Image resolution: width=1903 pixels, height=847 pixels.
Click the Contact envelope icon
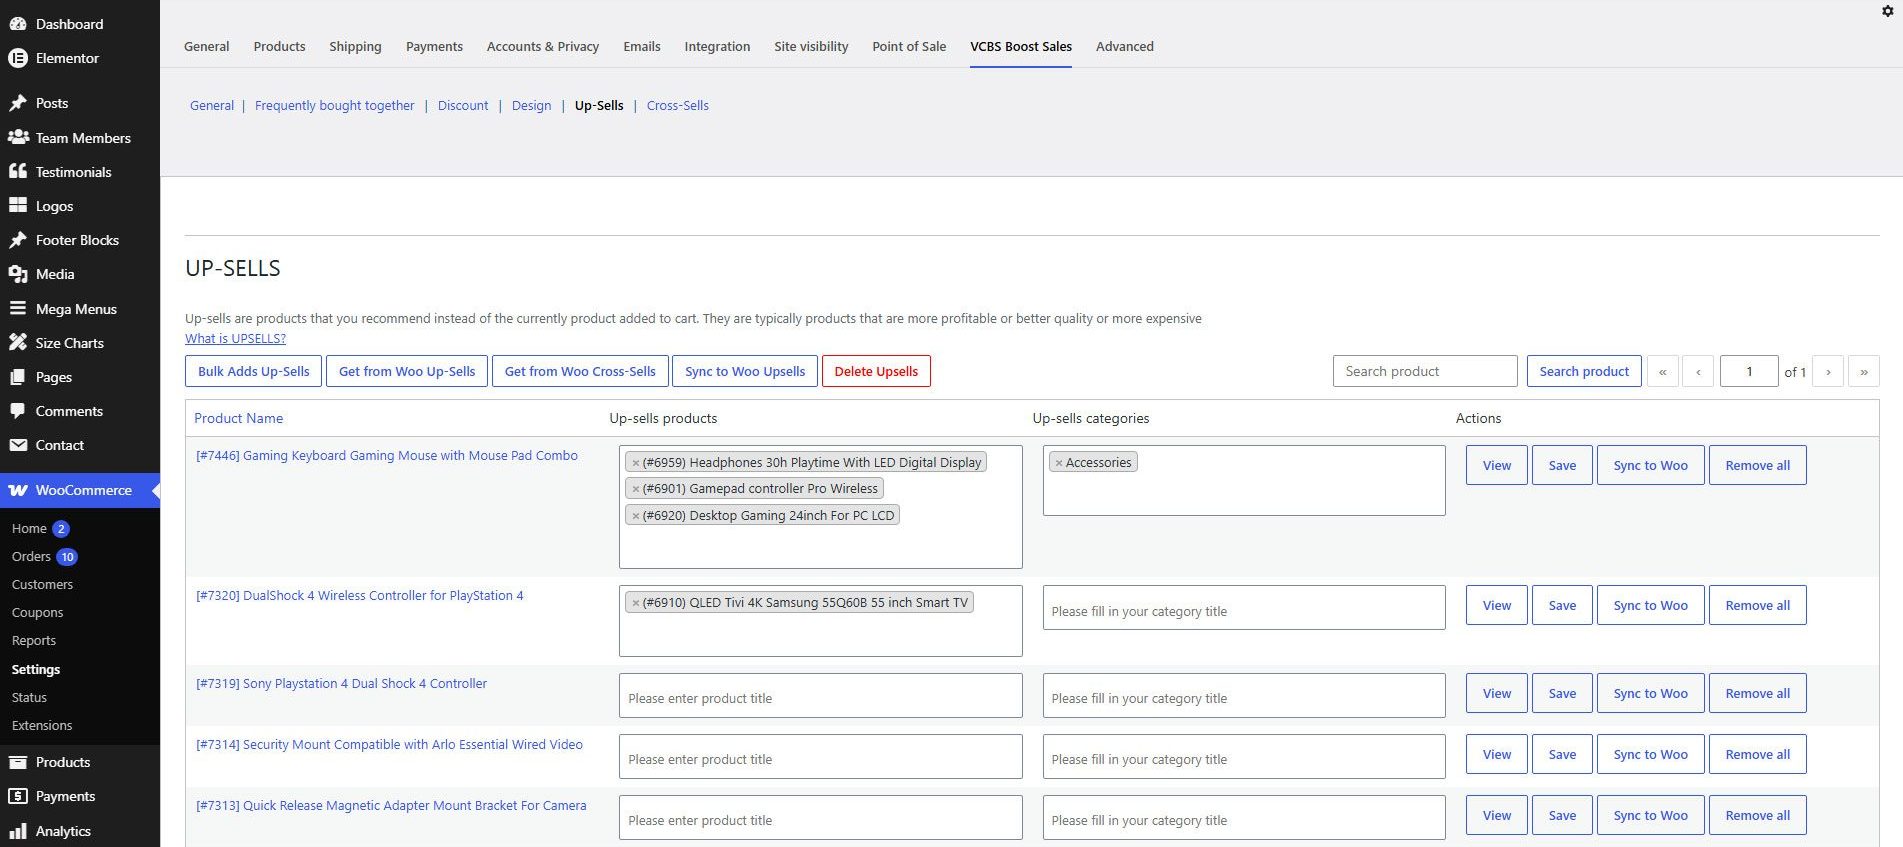17,445
